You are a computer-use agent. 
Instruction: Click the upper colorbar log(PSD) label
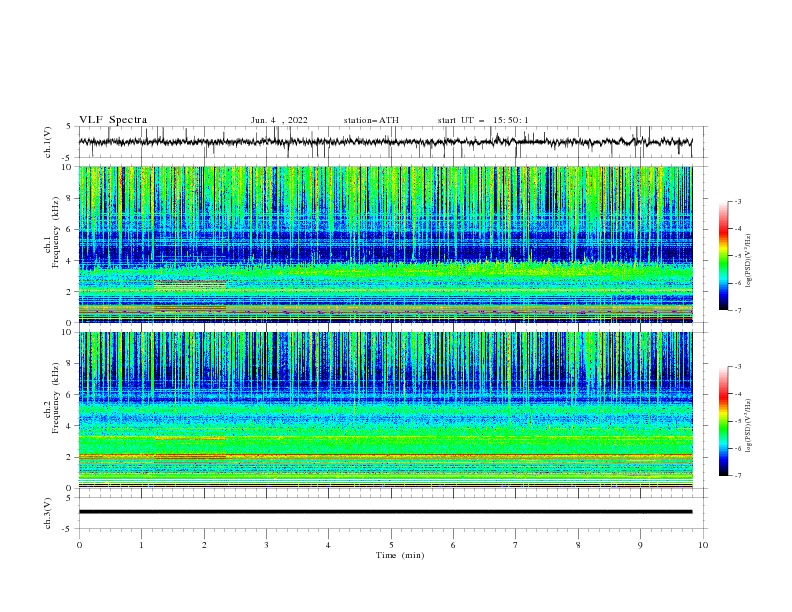coord(748,261)
